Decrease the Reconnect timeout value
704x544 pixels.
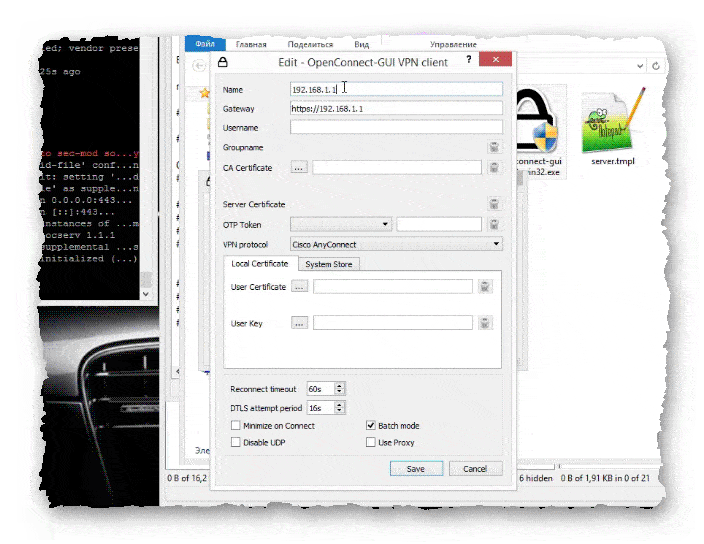339,391
